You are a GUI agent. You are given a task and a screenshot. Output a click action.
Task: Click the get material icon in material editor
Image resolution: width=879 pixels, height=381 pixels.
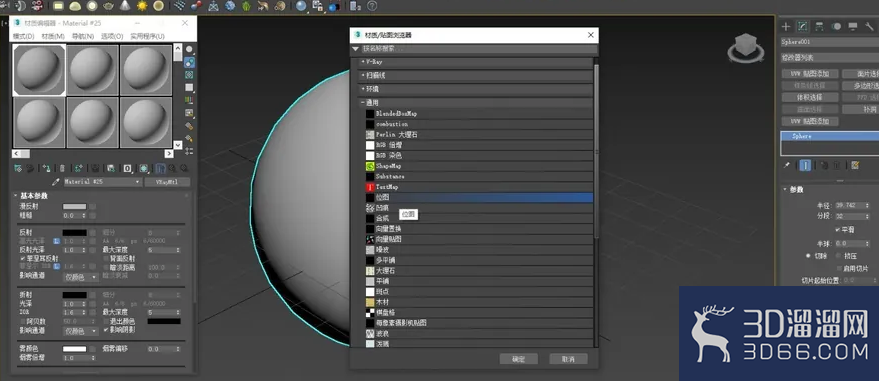(x=18, y=168)
